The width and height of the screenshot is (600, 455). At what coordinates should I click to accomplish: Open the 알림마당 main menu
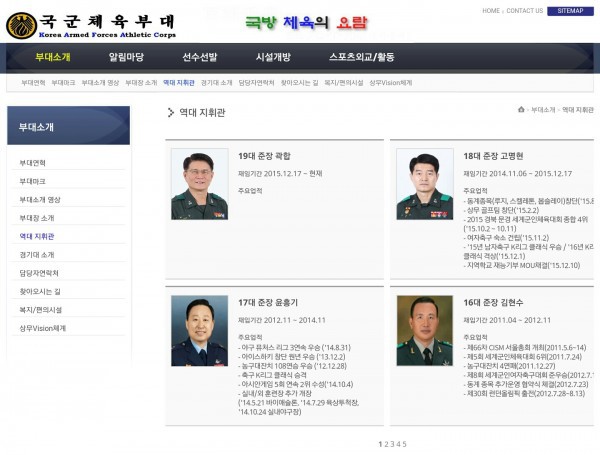click(x=126, y=57)
